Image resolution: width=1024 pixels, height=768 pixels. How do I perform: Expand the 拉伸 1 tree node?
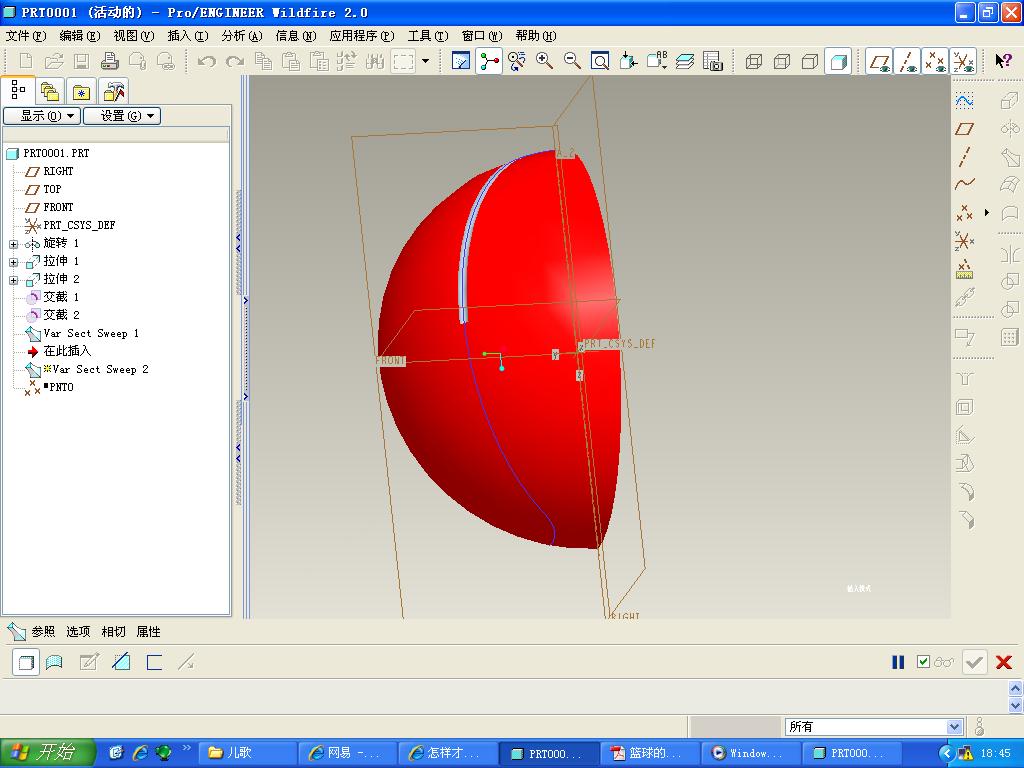click(13, 262)
